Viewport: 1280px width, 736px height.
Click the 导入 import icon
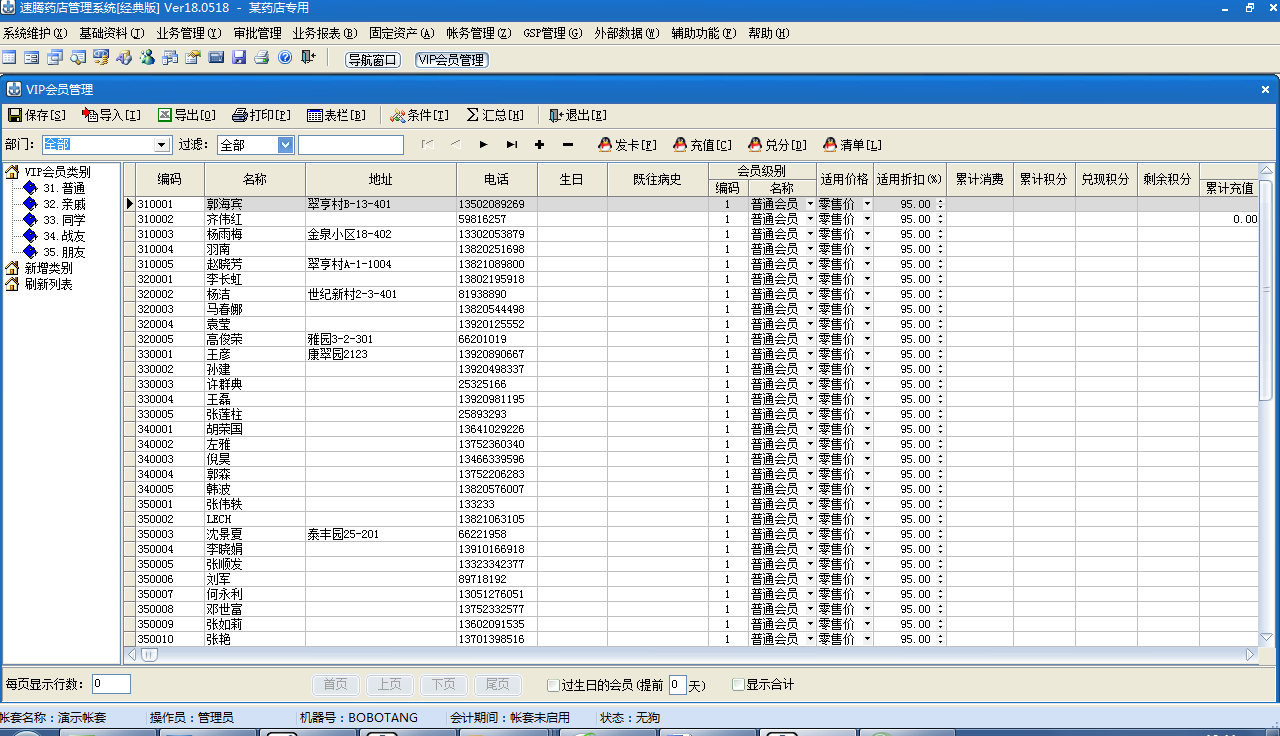tap(90, 115)
